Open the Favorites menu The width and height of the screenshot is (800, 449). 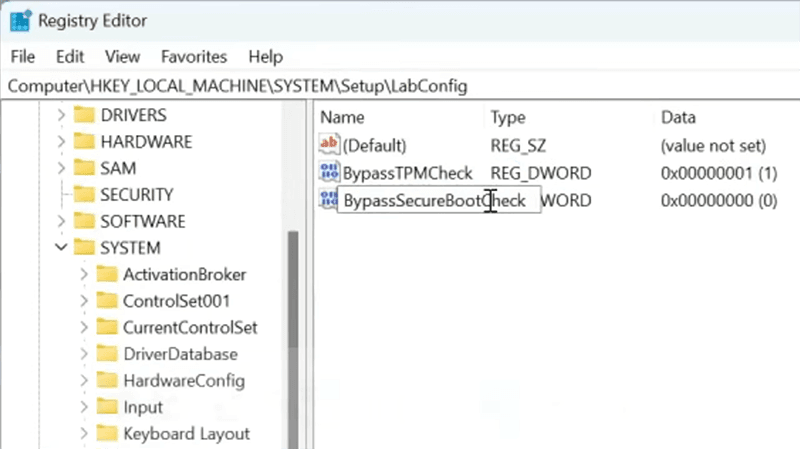click(194, 57)
